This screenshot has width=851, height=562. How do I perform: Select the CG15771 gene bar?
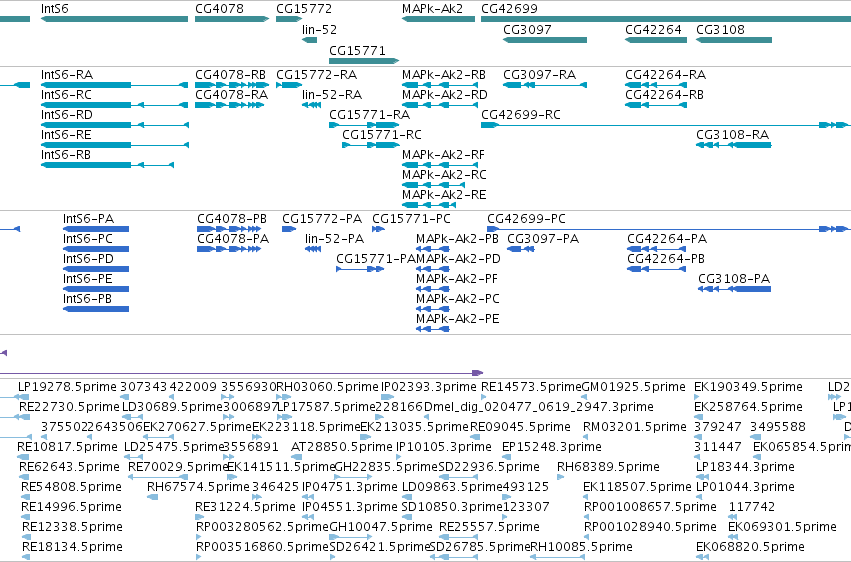pos(364,61)
